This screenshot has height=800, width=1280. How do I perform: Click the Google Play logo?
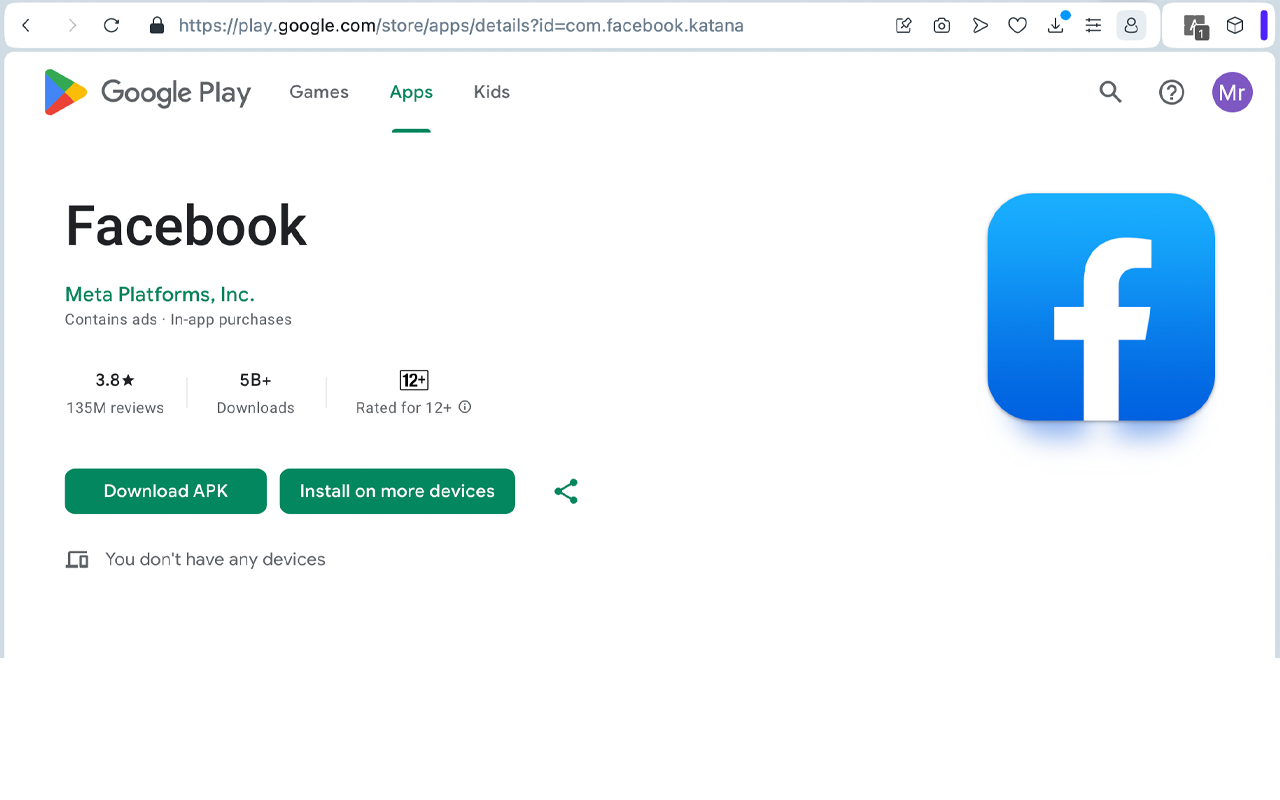click(x=148, y=92)
